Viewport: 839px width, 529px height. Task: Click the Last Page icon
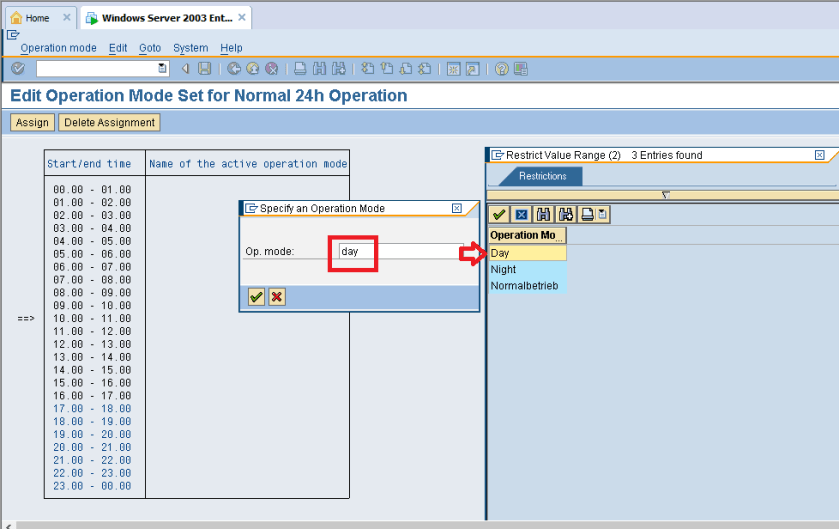click(x=425, y=68)
